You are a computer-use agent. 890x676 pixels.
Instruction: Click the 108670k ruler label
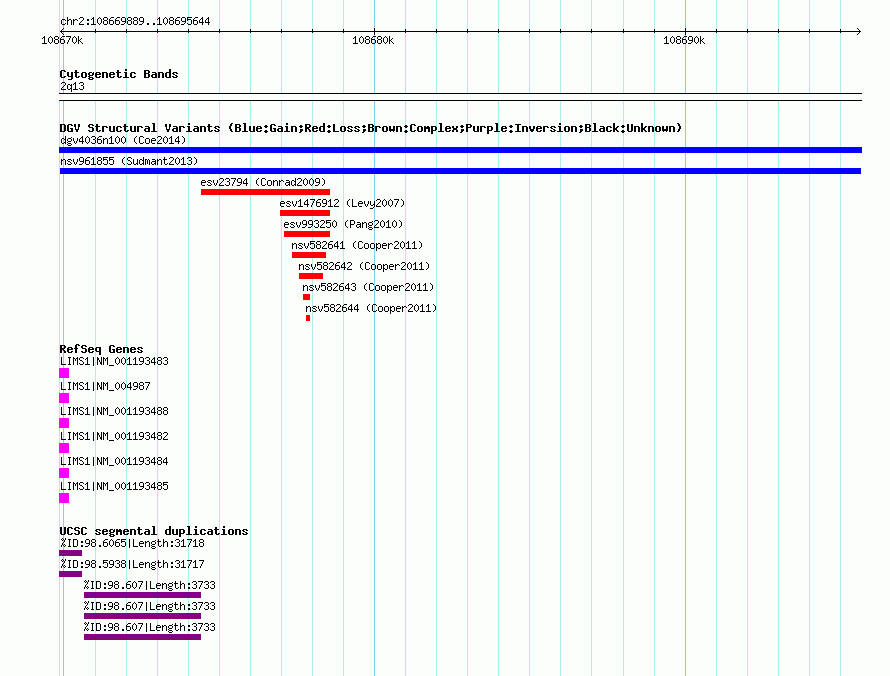(x=62, y=40)
